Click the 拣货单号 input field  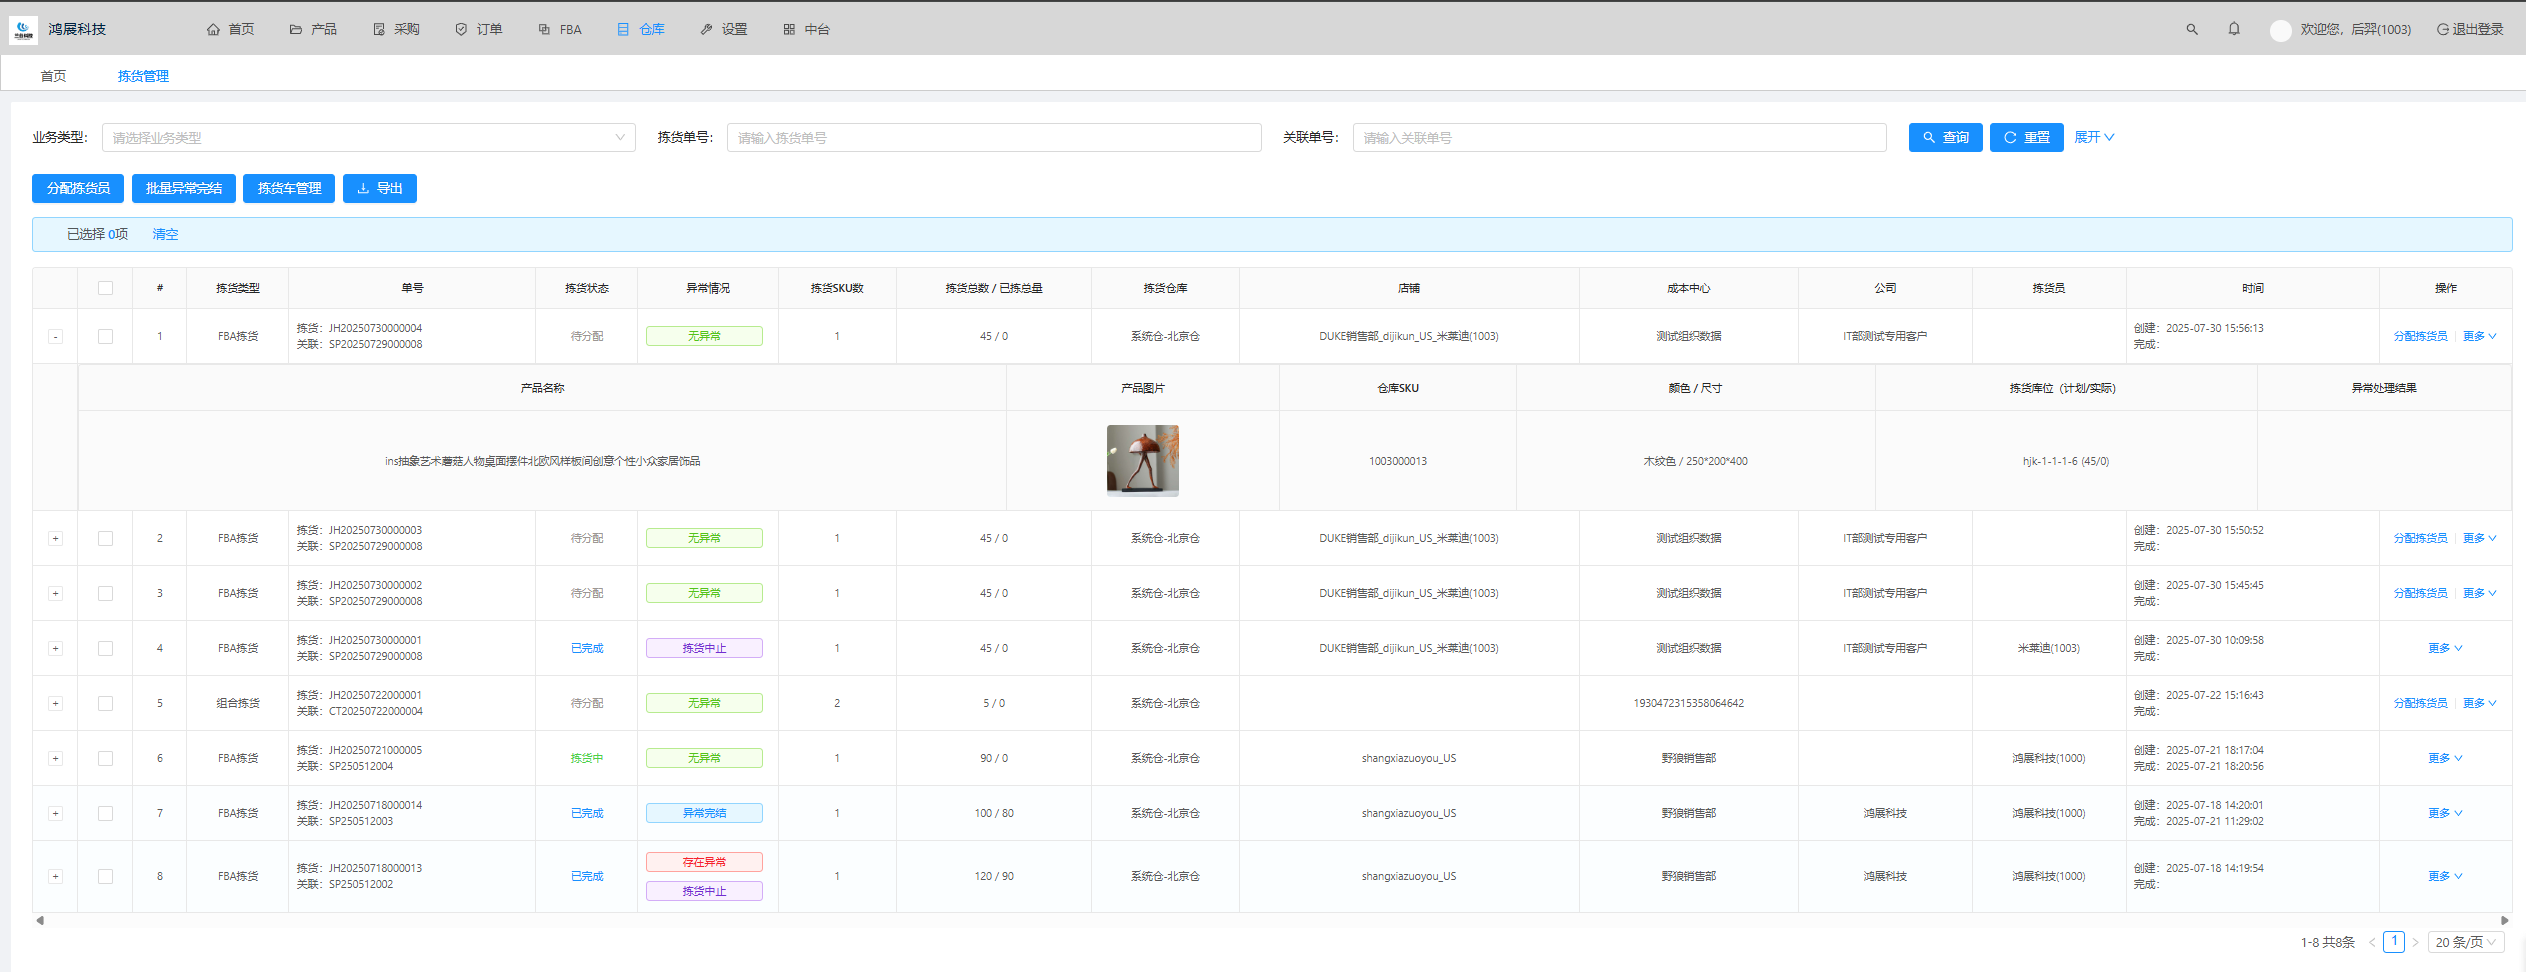(x=993, y=138)
